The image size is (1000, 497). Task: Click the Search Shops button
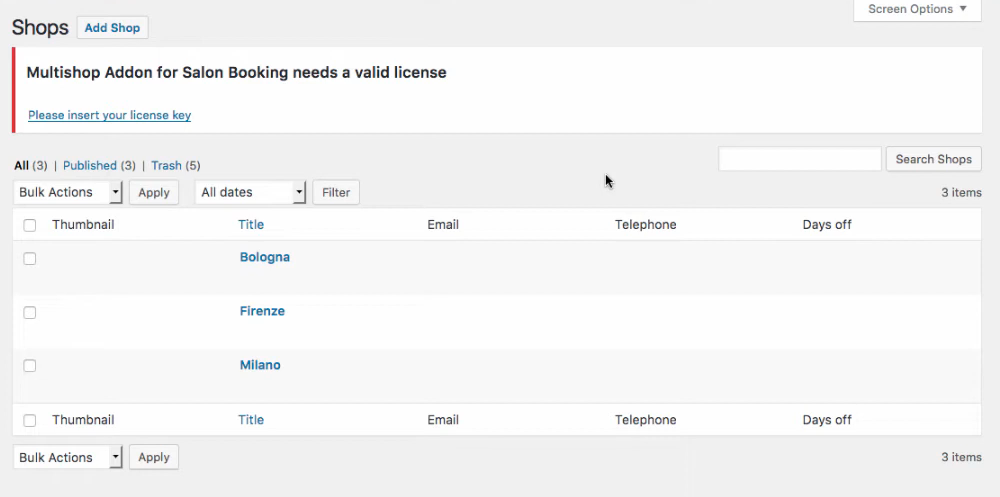(x=933, y=159)
